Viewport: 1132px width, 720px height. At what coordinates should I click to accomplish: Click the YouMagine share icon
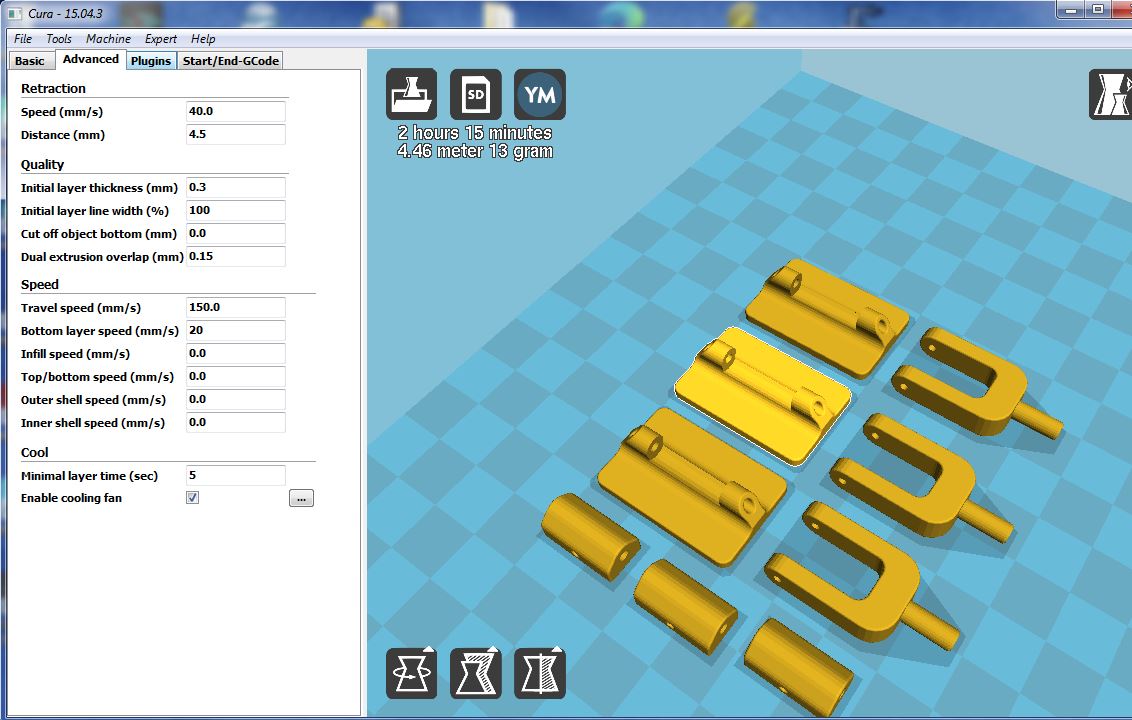539,94
